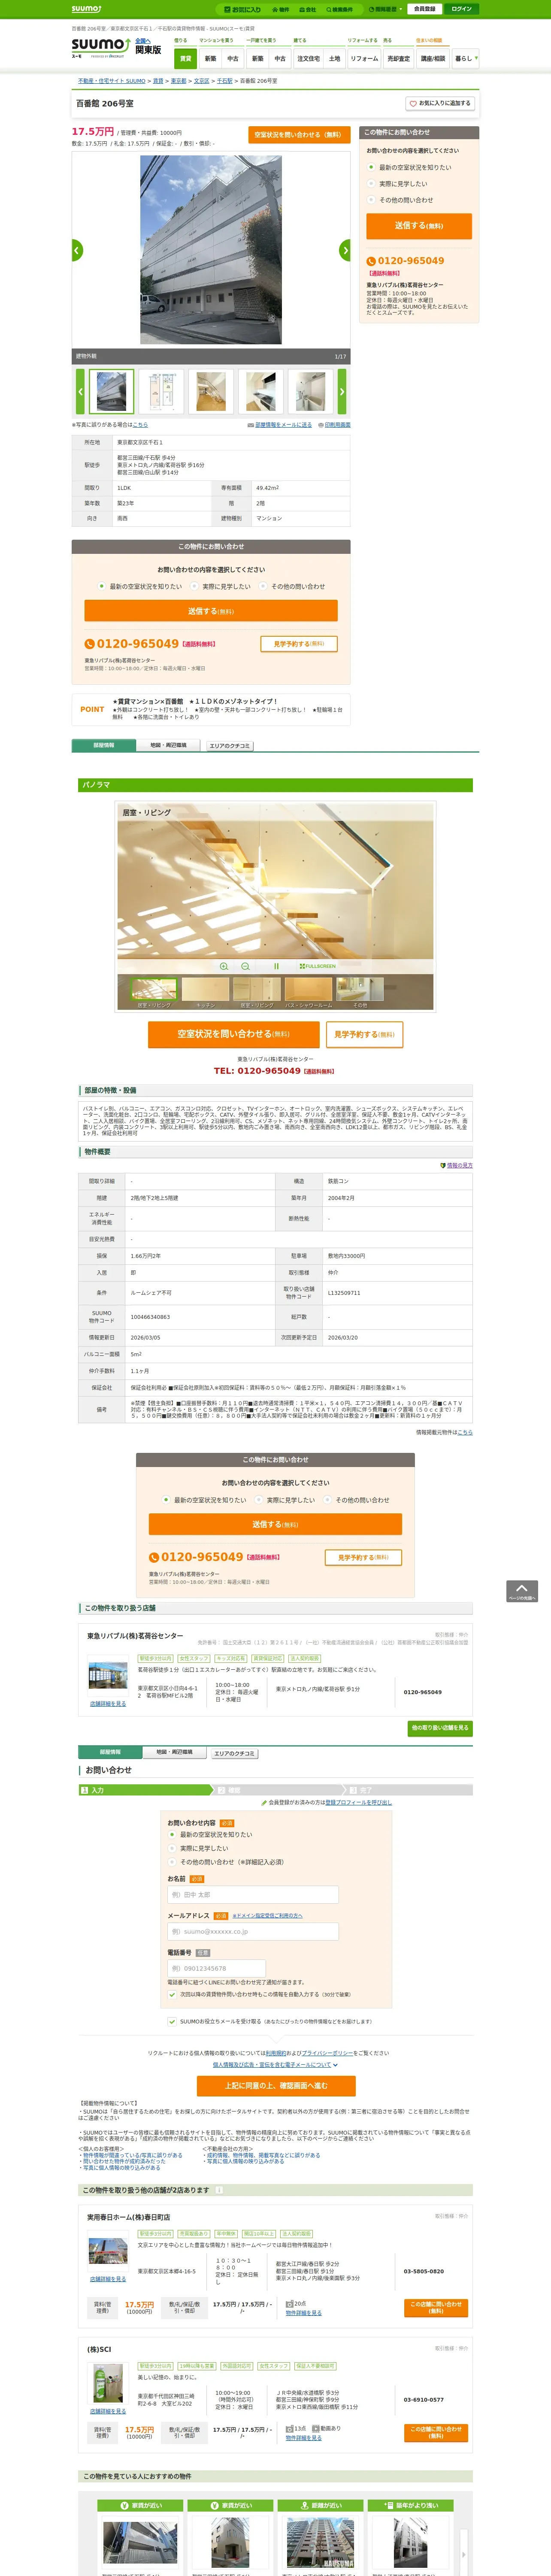
Task: Open 検索条件 saved search icon
Action: point(339,9)
